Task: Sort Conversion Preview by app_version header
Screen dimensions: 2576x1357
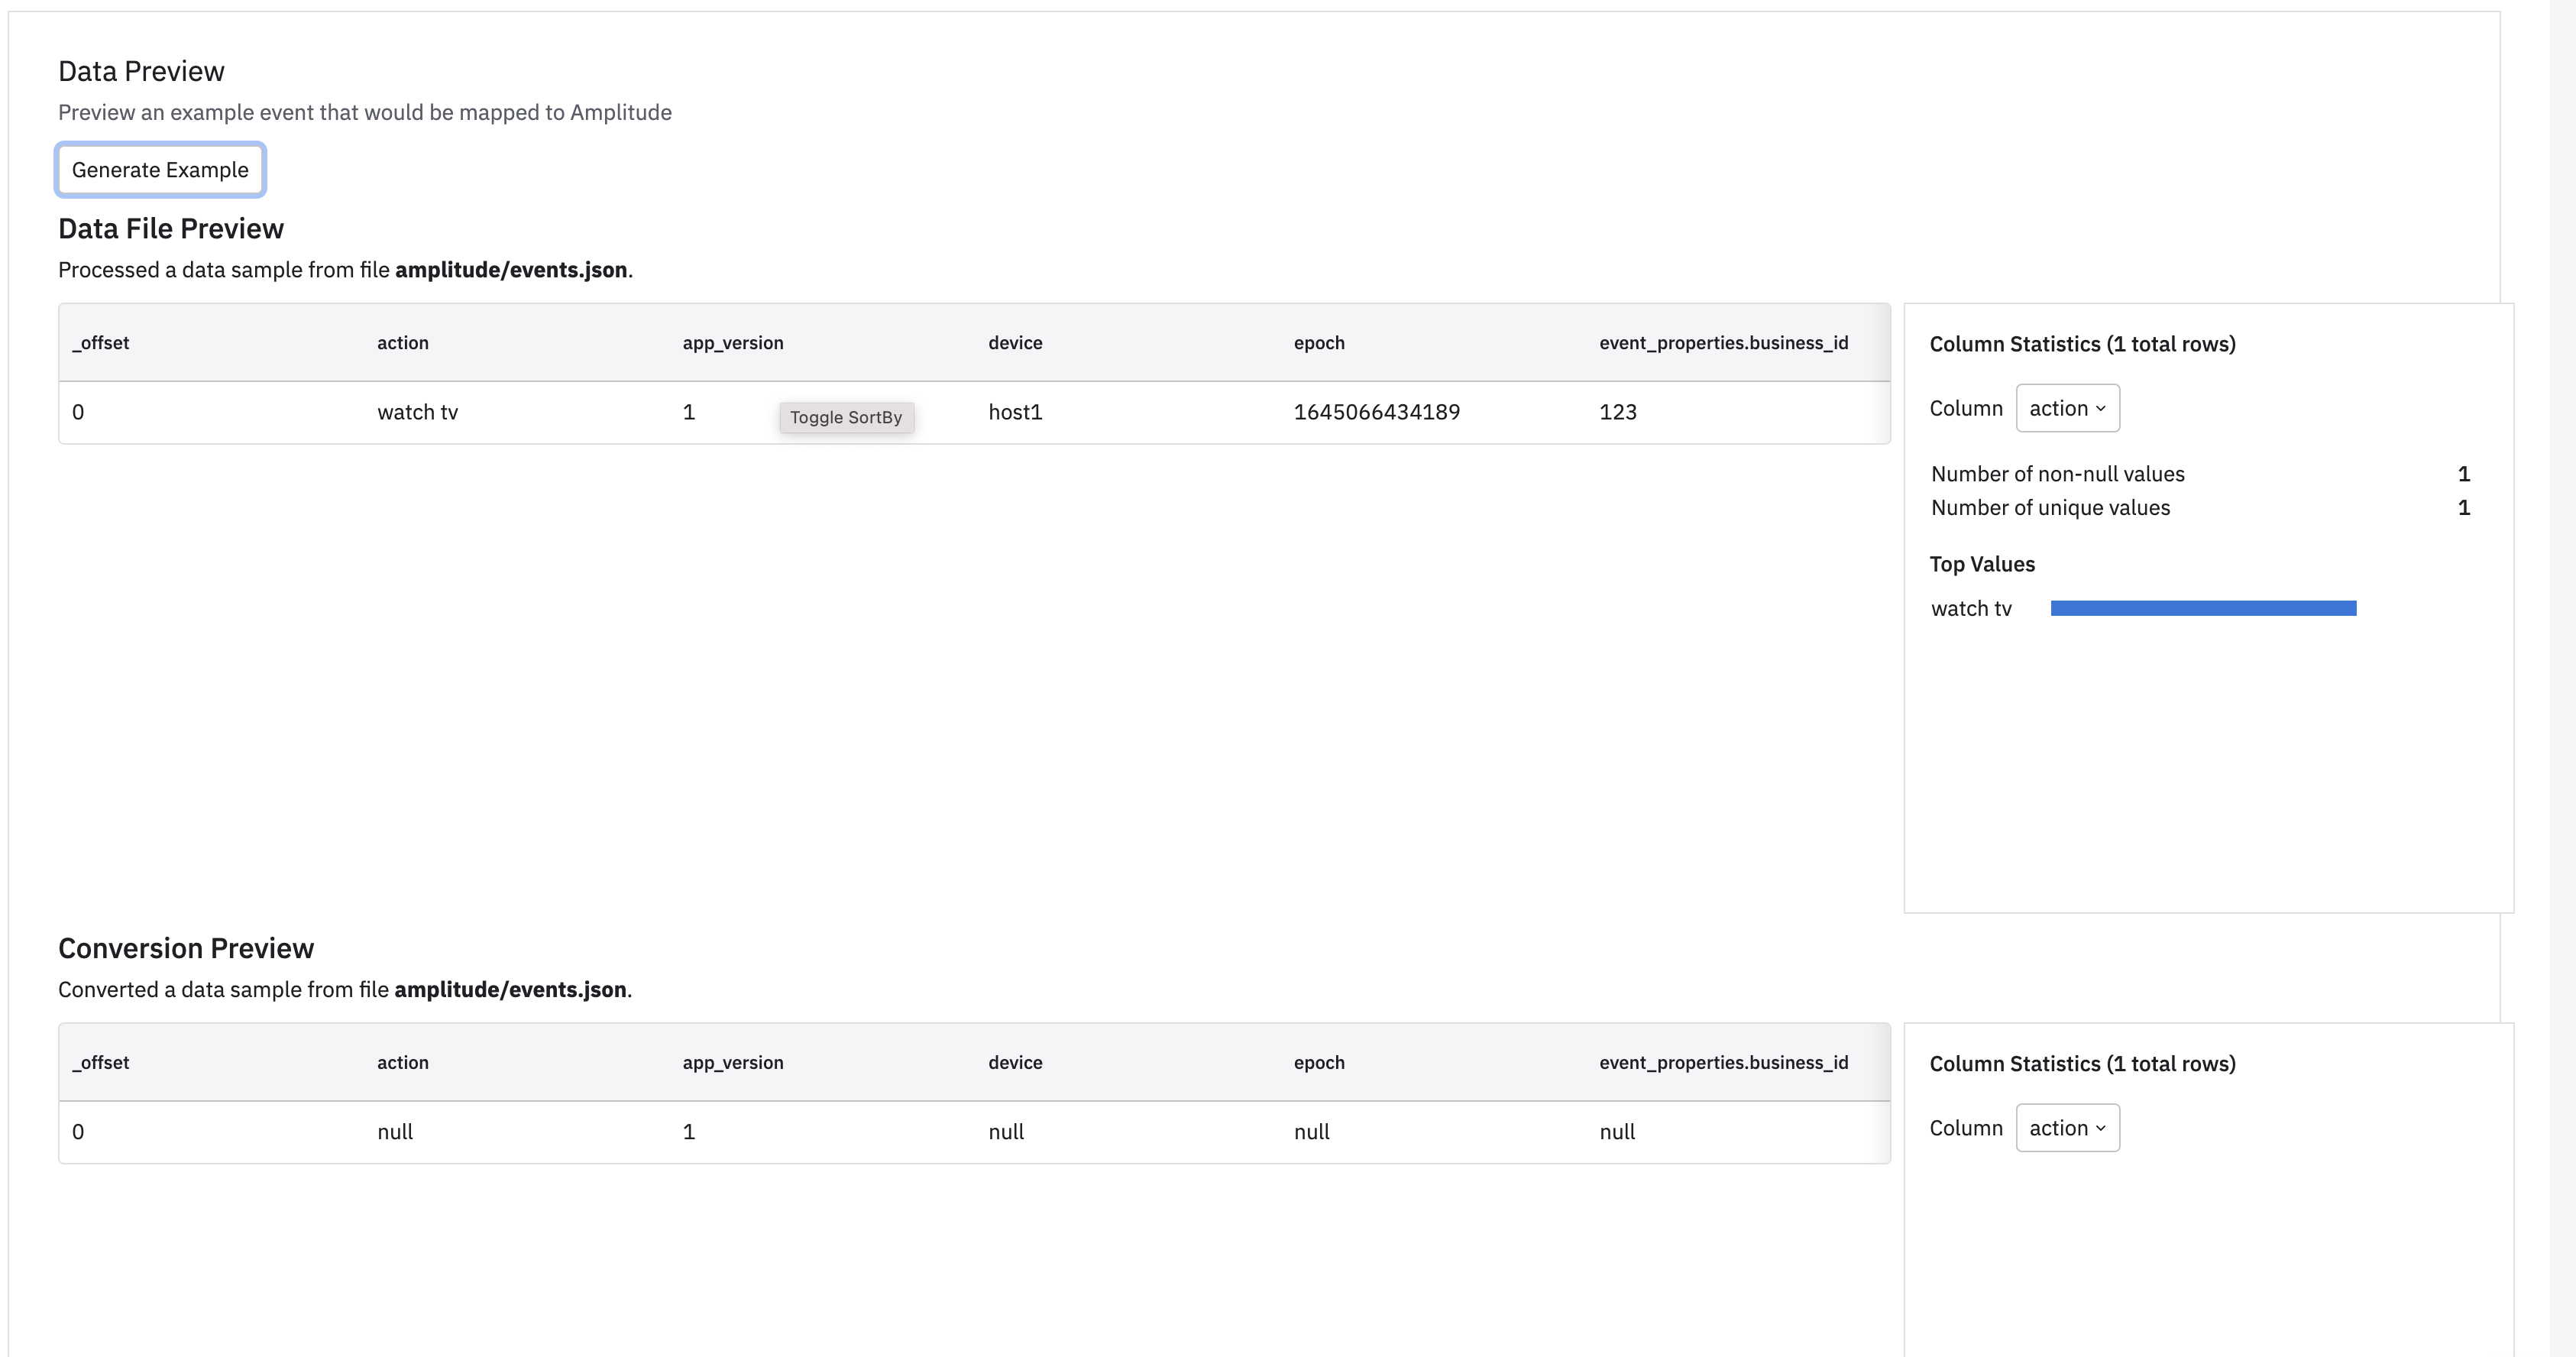Action: [x=733, y=1063]
